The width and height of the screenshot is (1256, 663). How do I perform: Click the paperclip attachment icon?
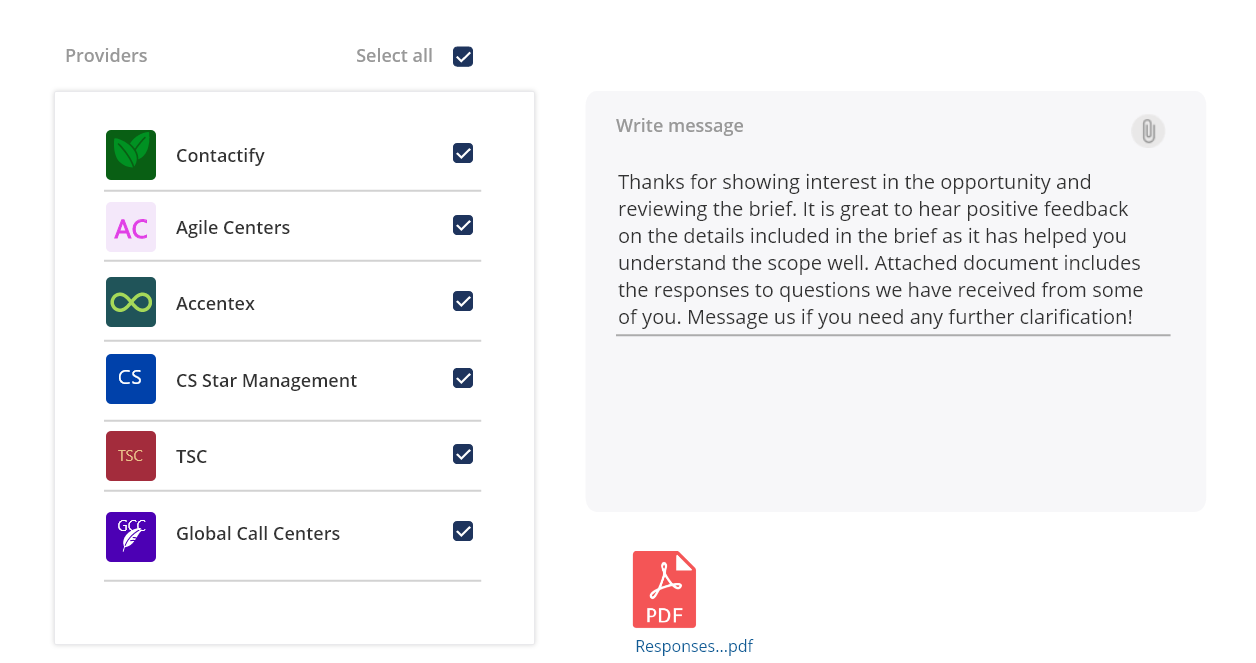point(1147,131)
